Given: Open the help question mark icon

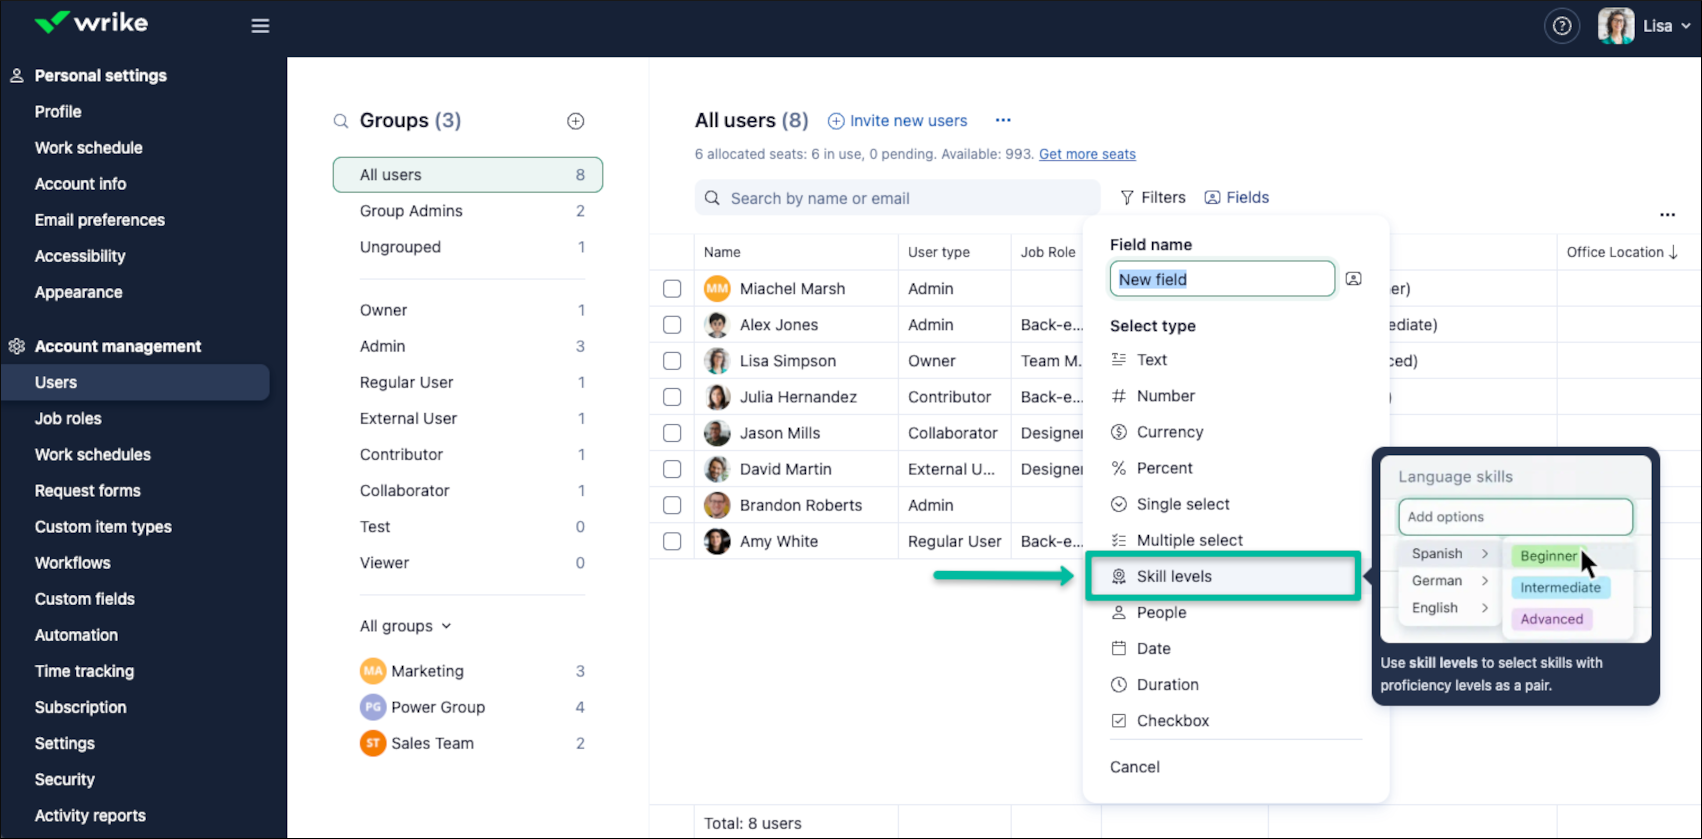Looking at the screenshot, I should coord(1562,26).
